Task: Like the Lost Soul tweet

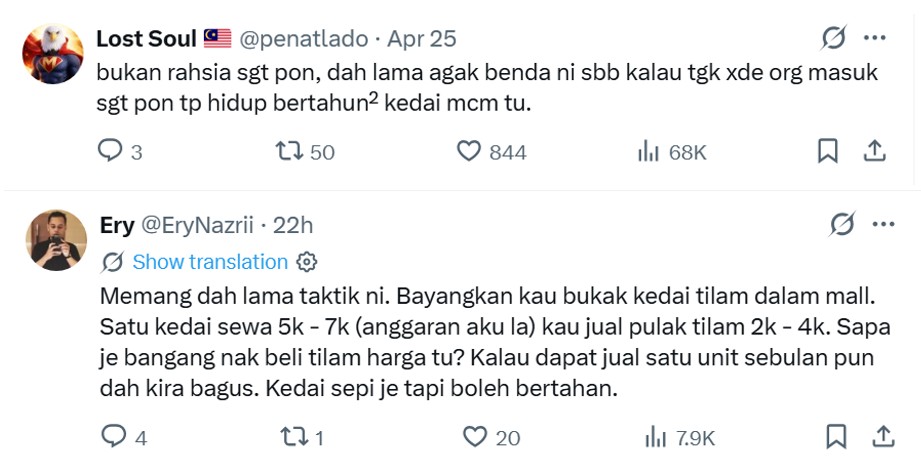Action: [x=469, y=151]
